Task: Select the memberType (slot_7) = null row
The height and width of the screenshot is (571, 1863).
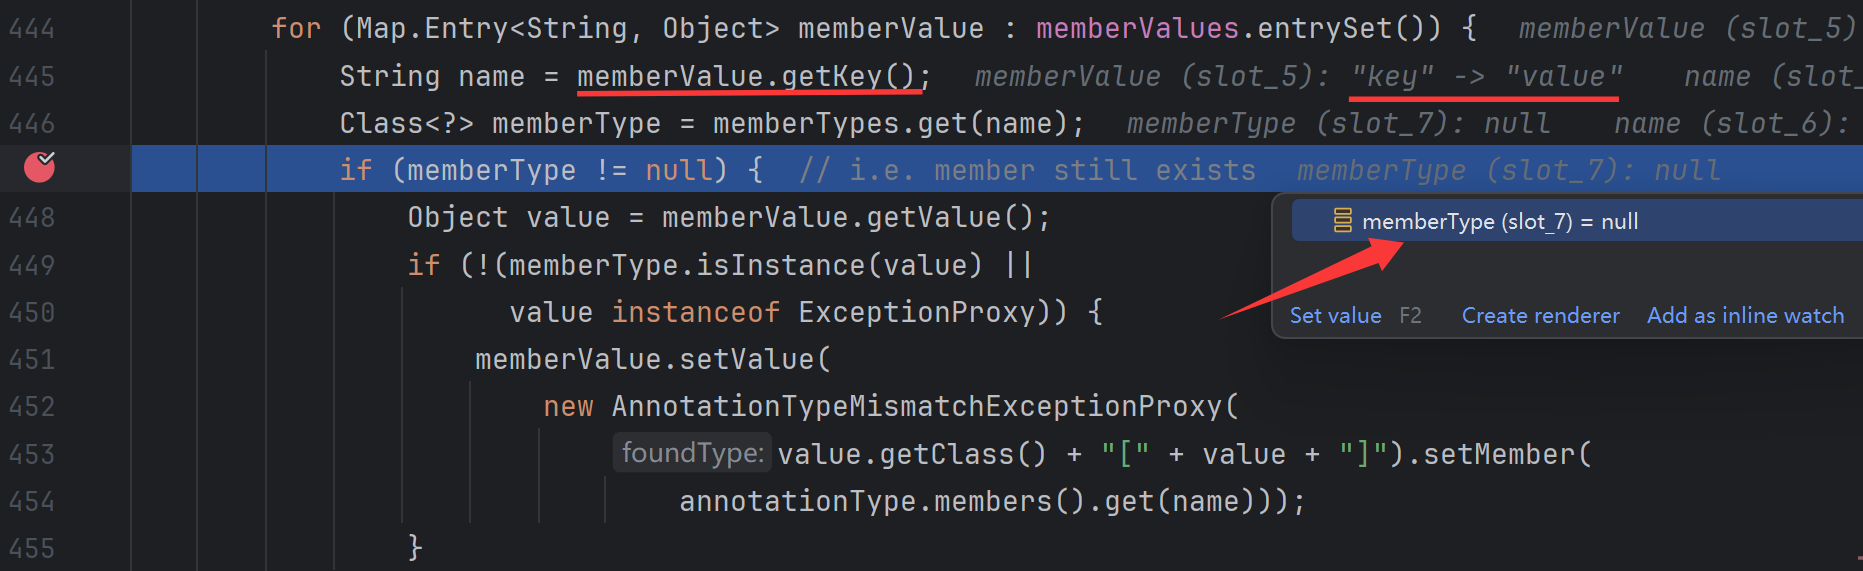Action: click(1500, 221)
